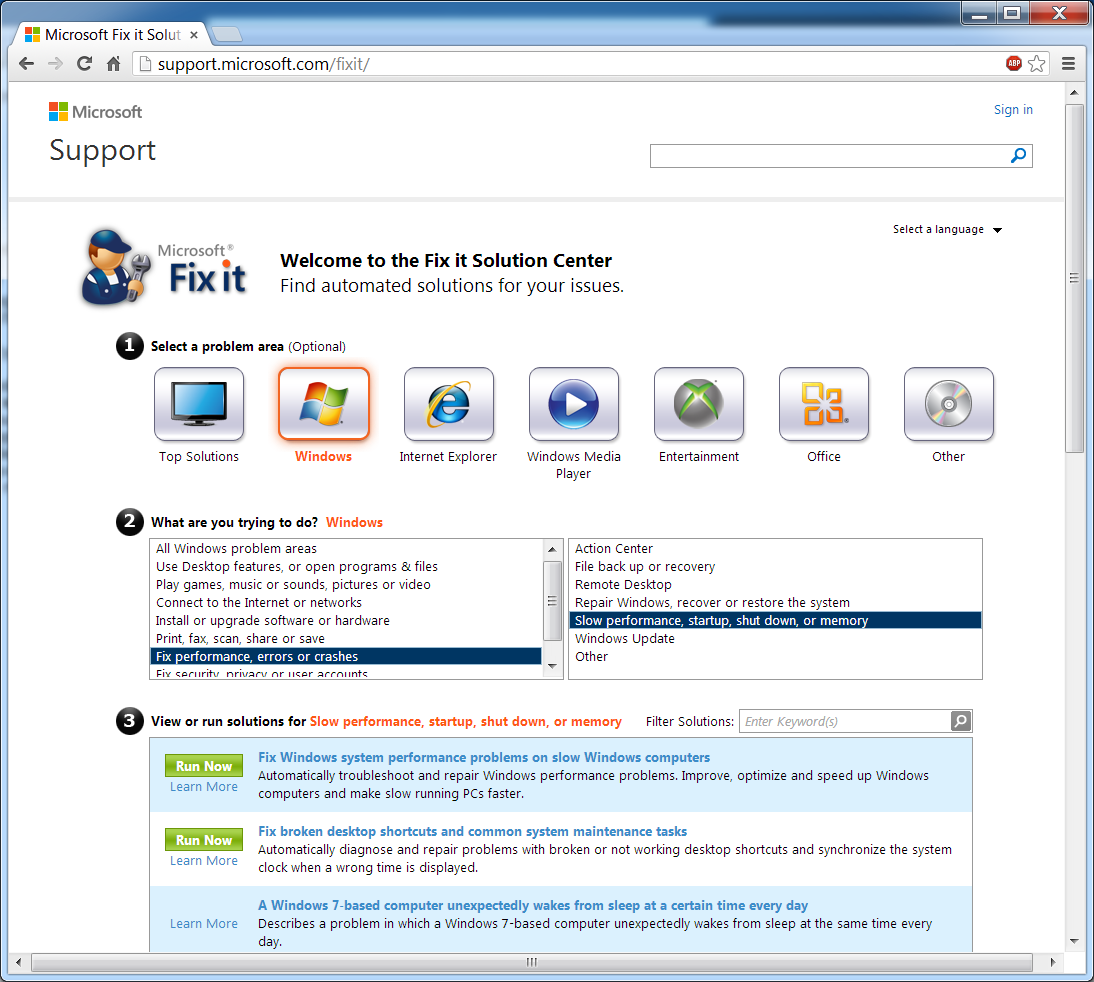Open a new browser tab
This screenshot has height=982, width=1094.
[226, 34]
